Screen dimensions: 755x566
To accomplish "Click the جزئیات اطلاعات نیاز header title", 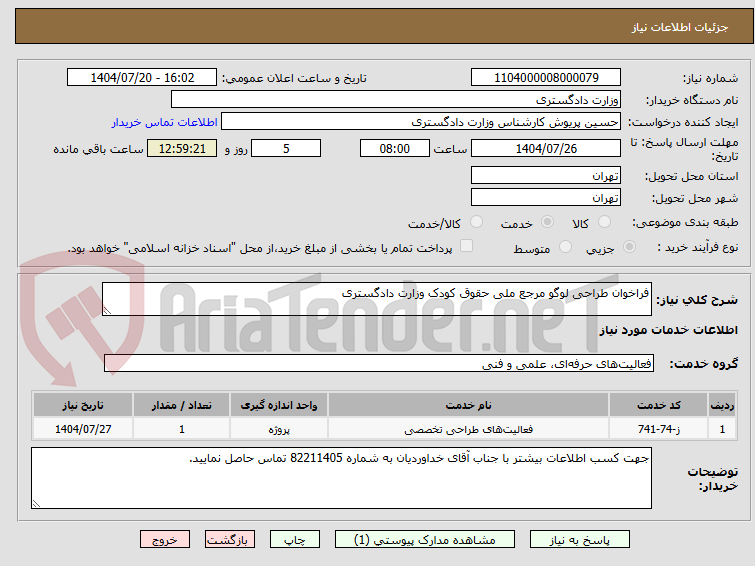I will 680,27.
